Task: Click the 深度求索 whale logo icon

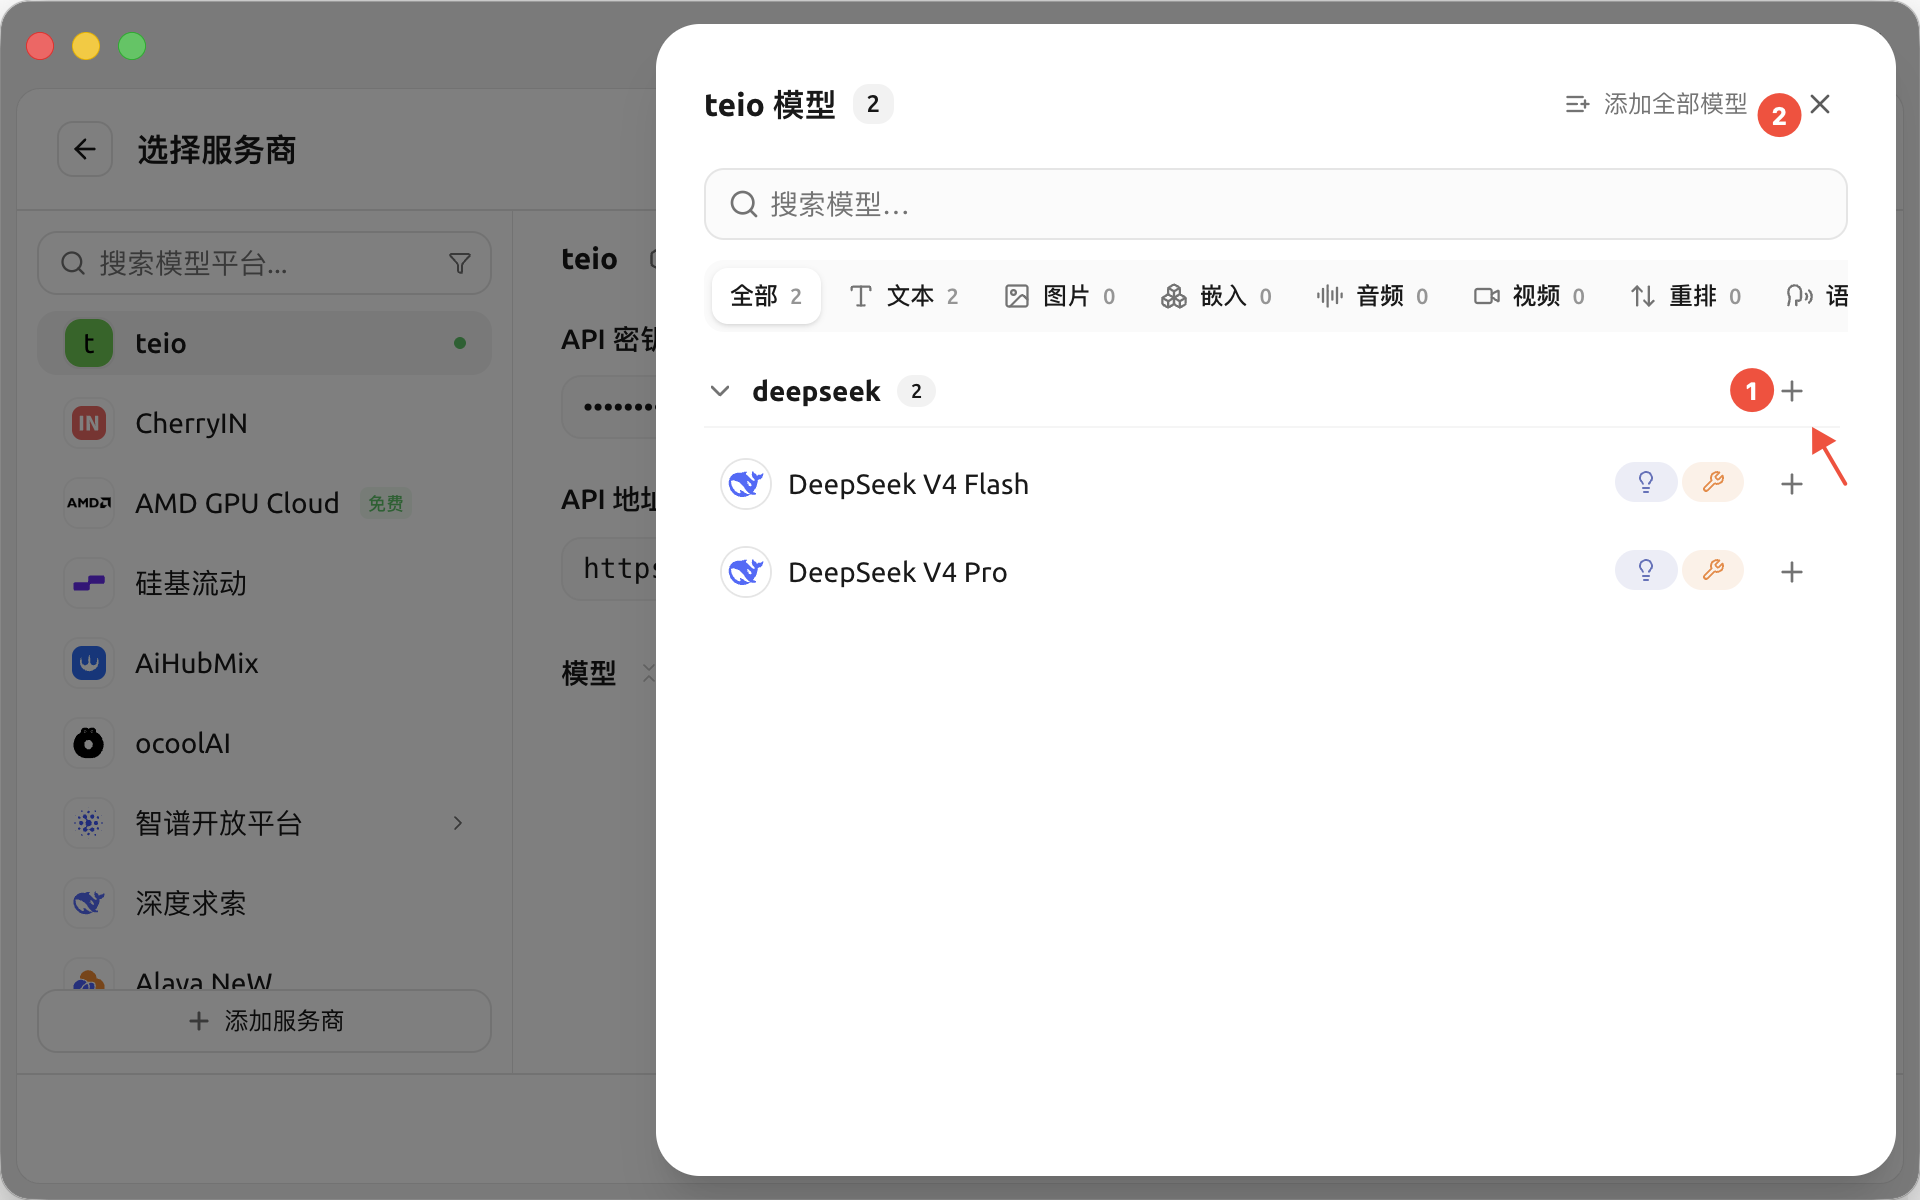Action: 89,903
